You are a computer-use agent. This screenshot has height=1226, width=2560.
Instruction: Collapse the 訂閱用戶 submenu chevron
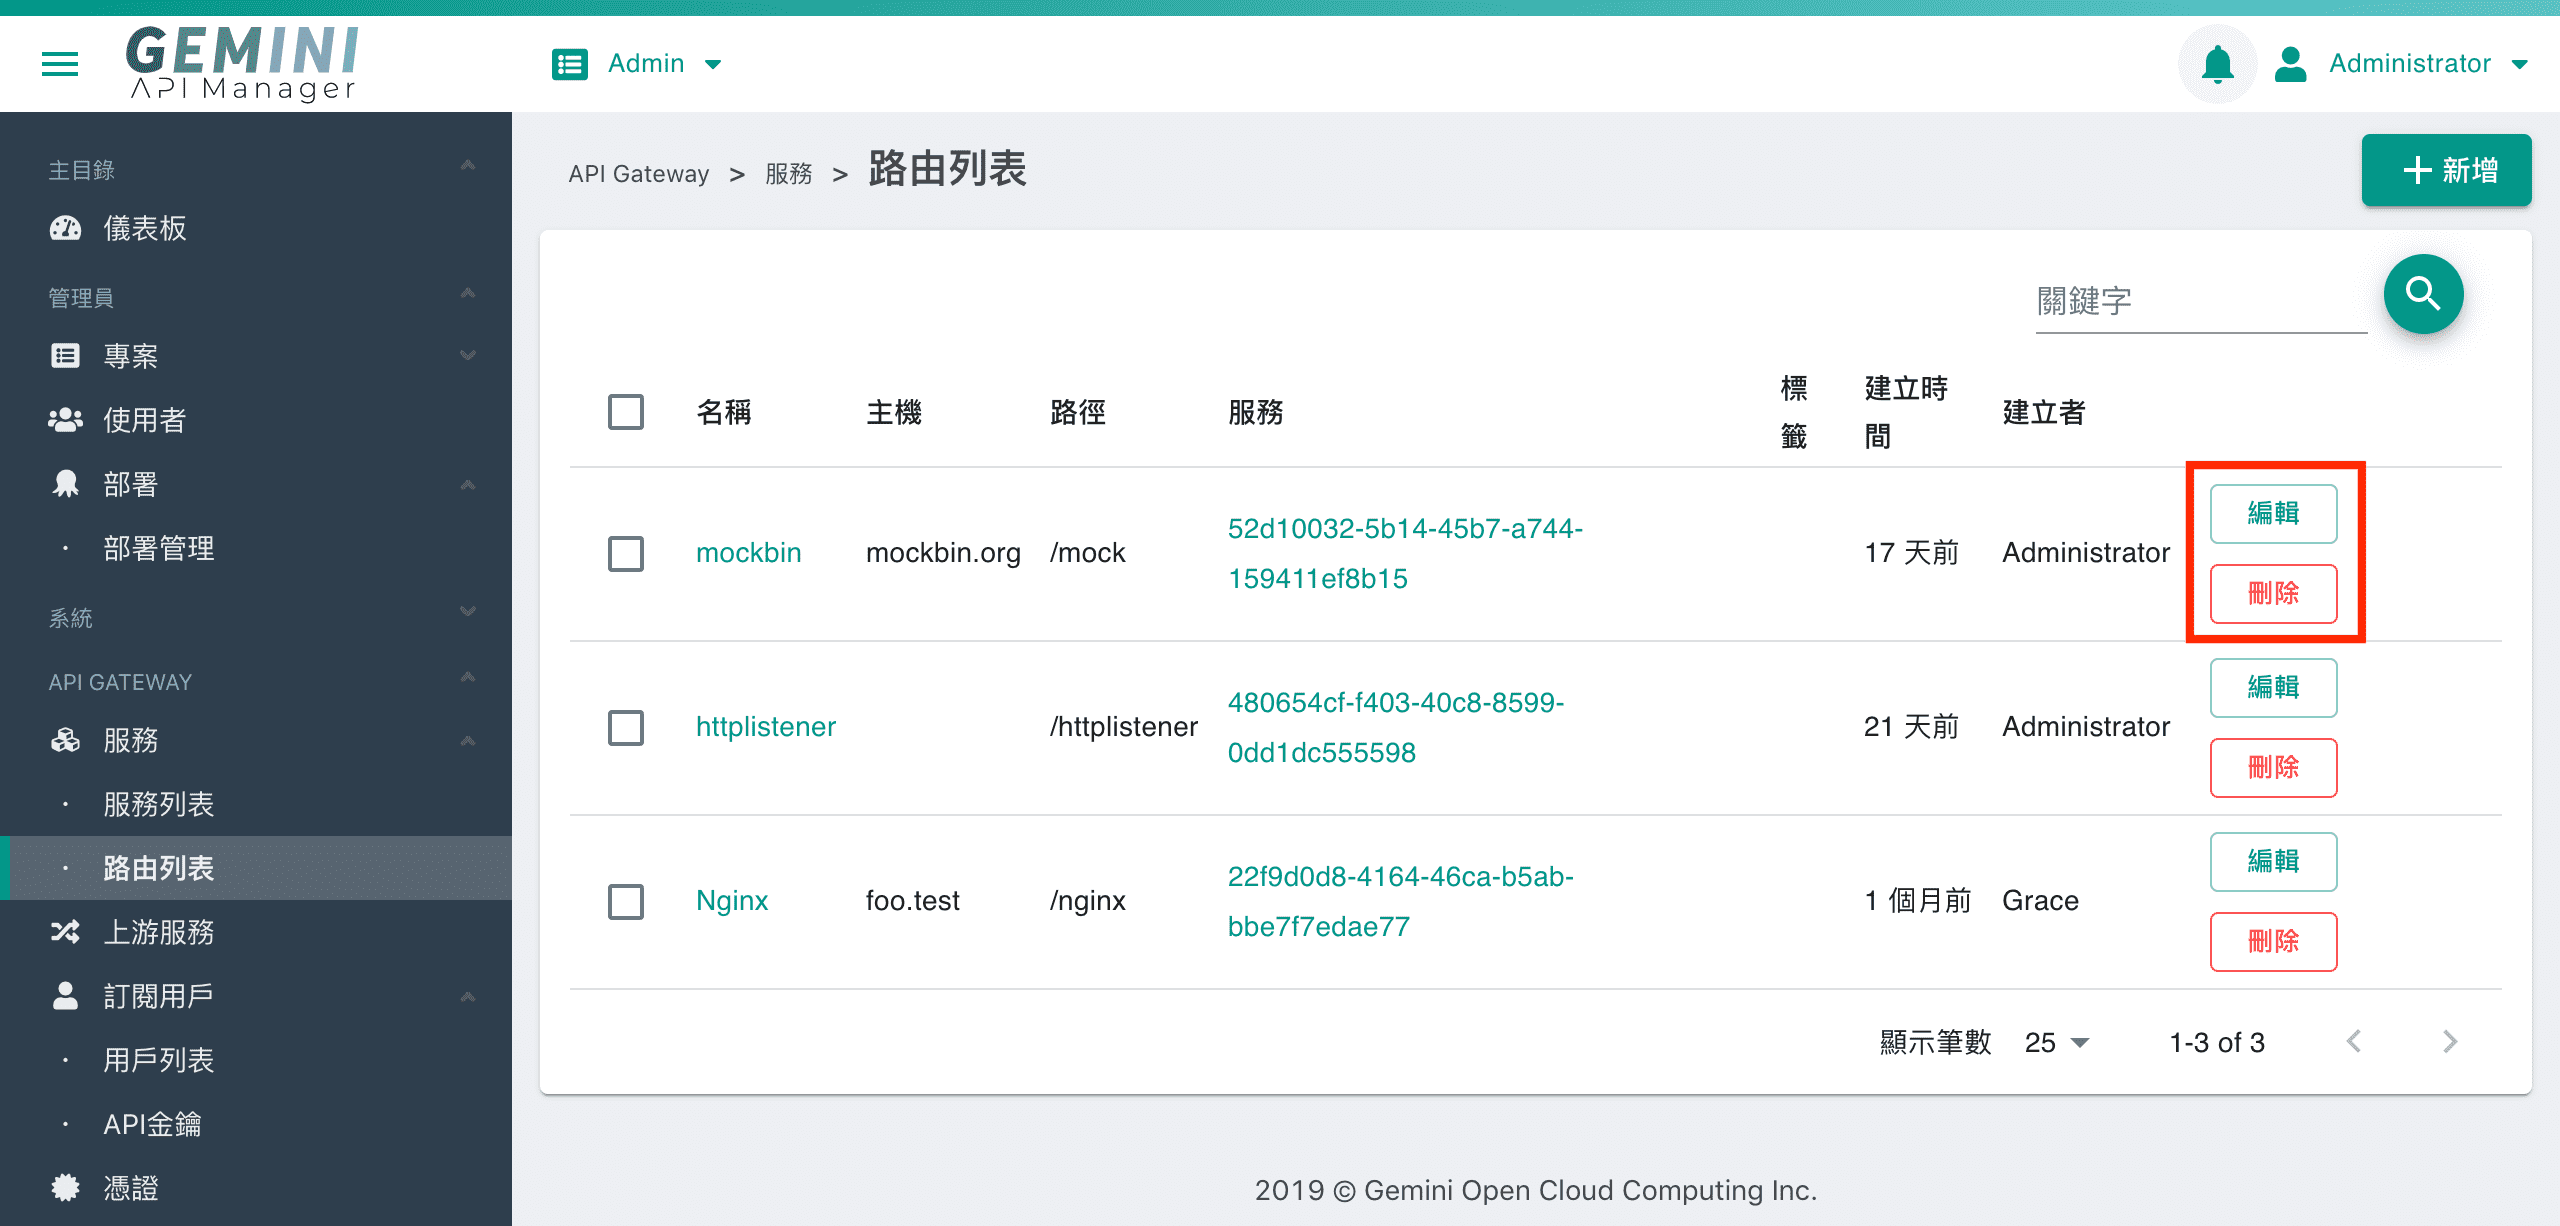[467, 998]
